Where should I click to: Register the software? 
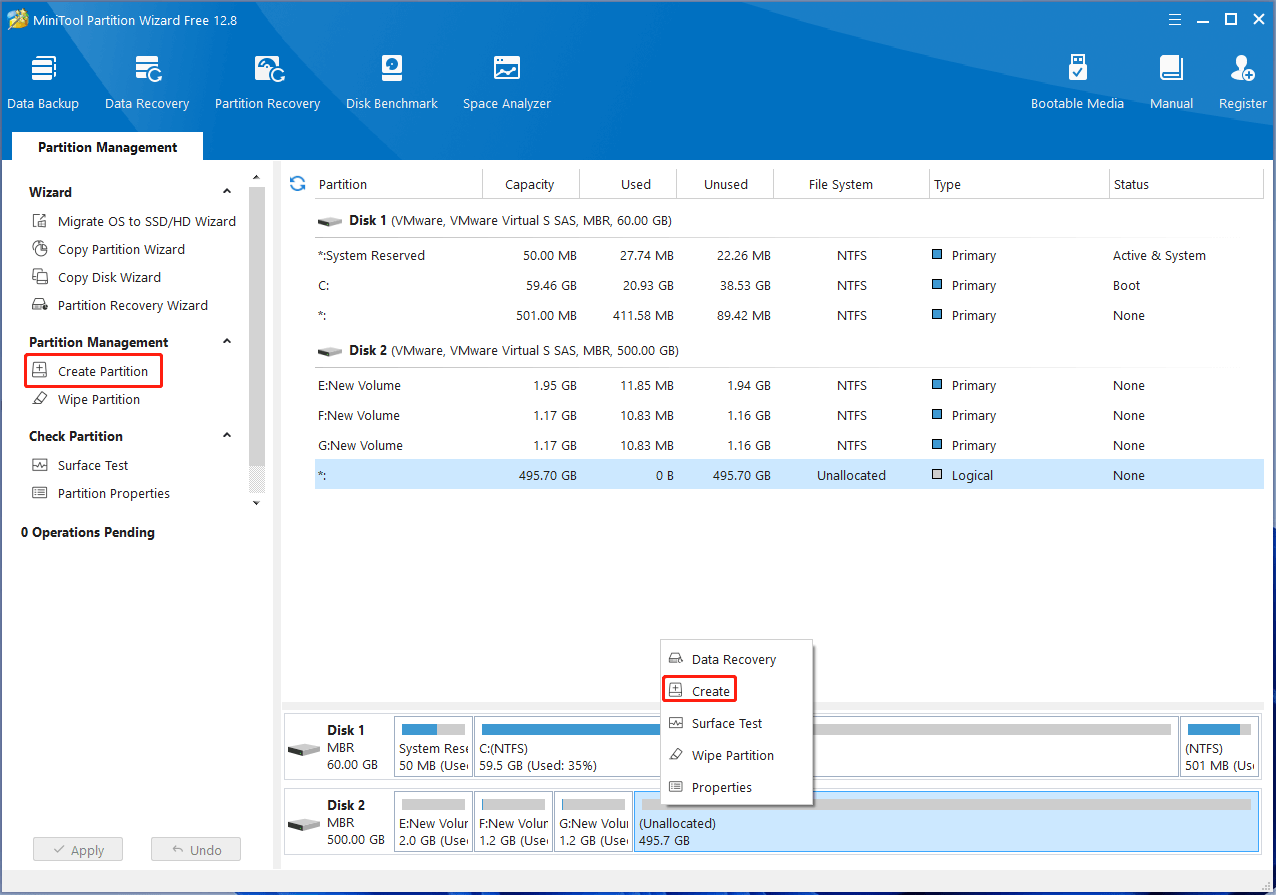click(1242, 80)
